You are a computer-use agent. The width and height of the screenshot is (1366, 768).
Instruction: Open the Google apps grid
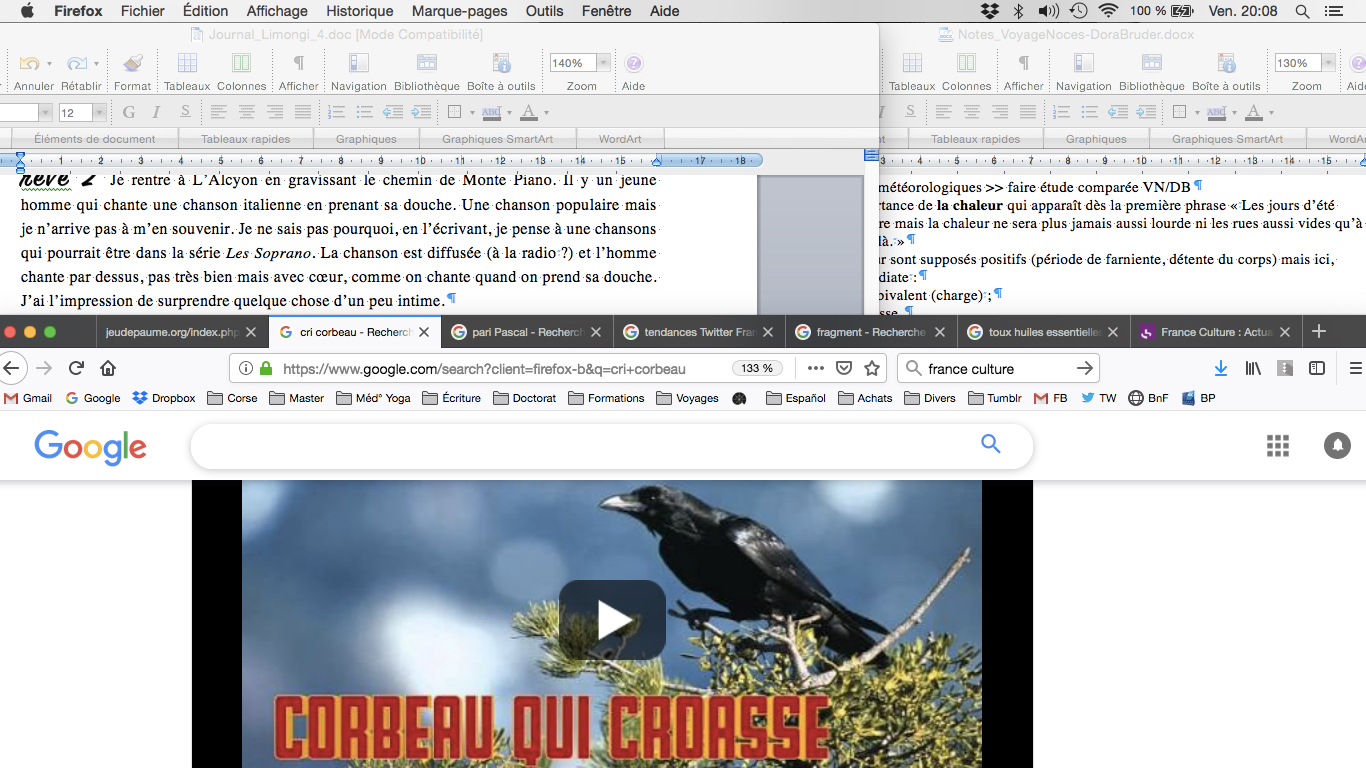pyautogui.click(x=1278, y=446)
